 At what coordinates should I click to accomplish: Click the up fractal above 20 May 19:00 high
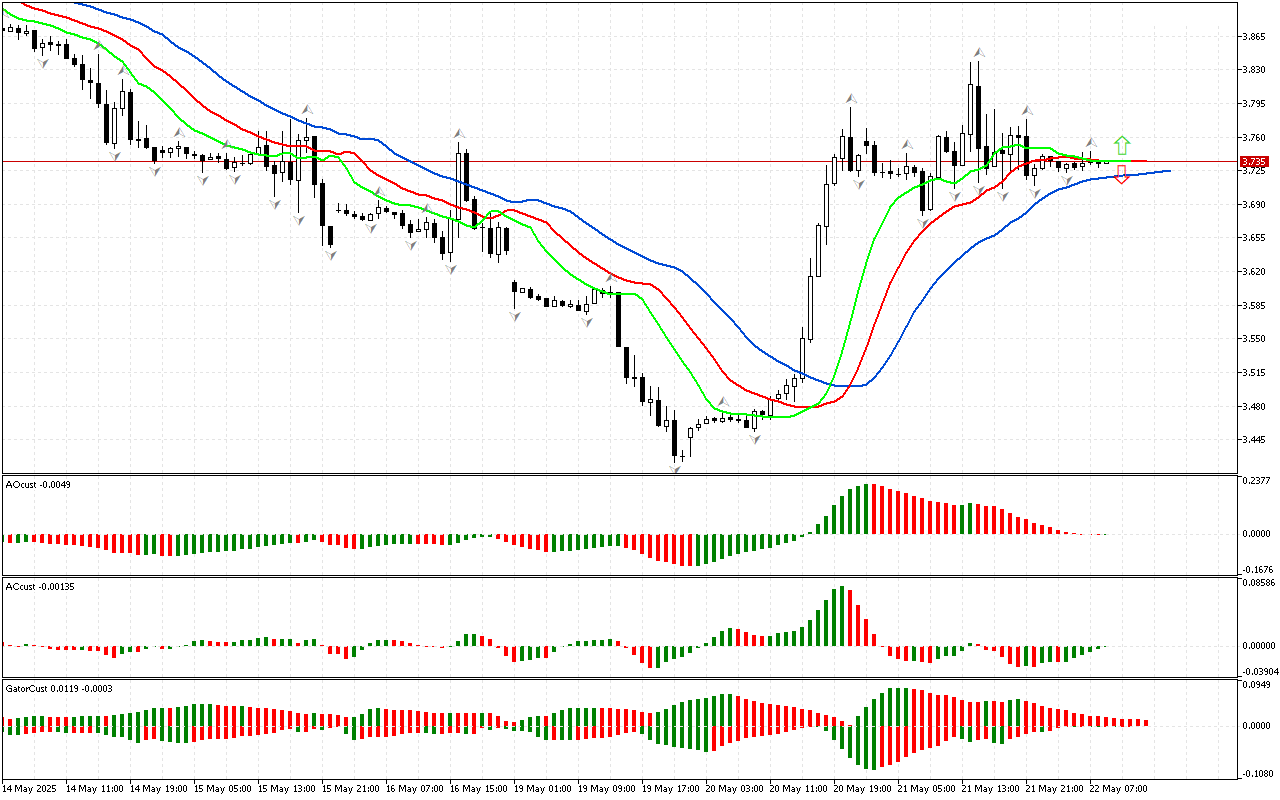coord(851,98)
